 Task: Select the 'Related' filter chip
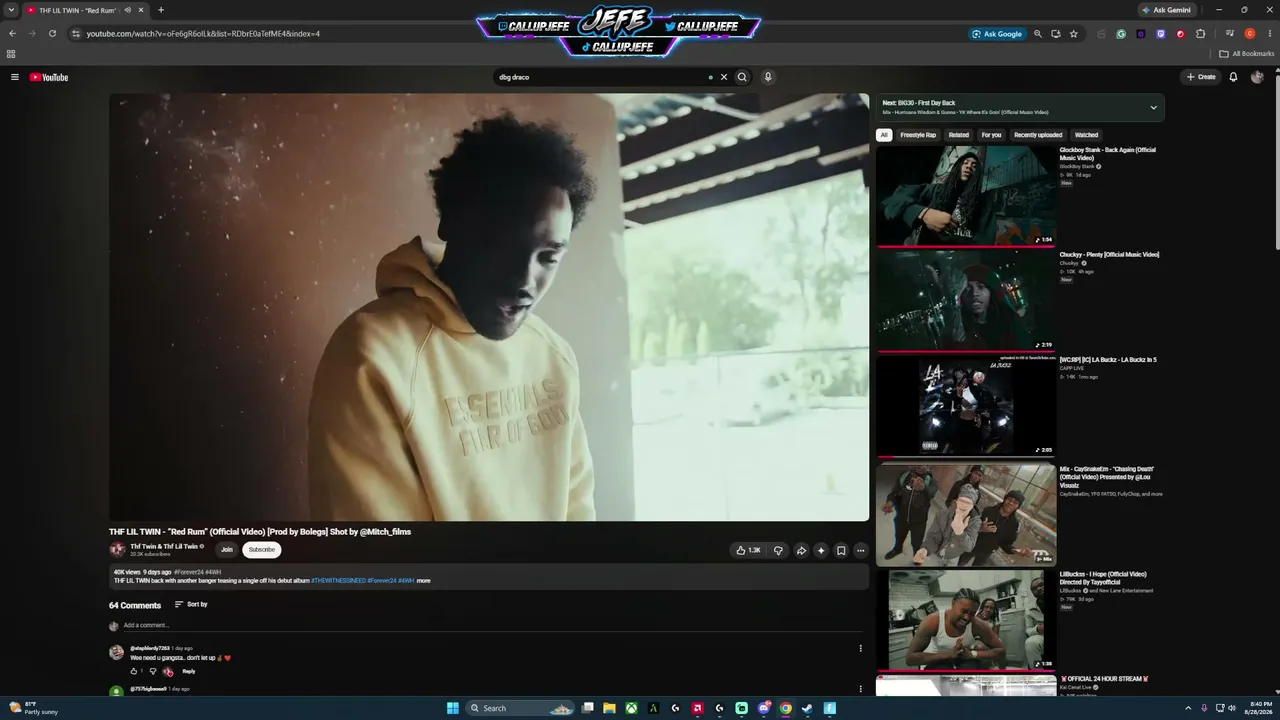click(958, 135)
